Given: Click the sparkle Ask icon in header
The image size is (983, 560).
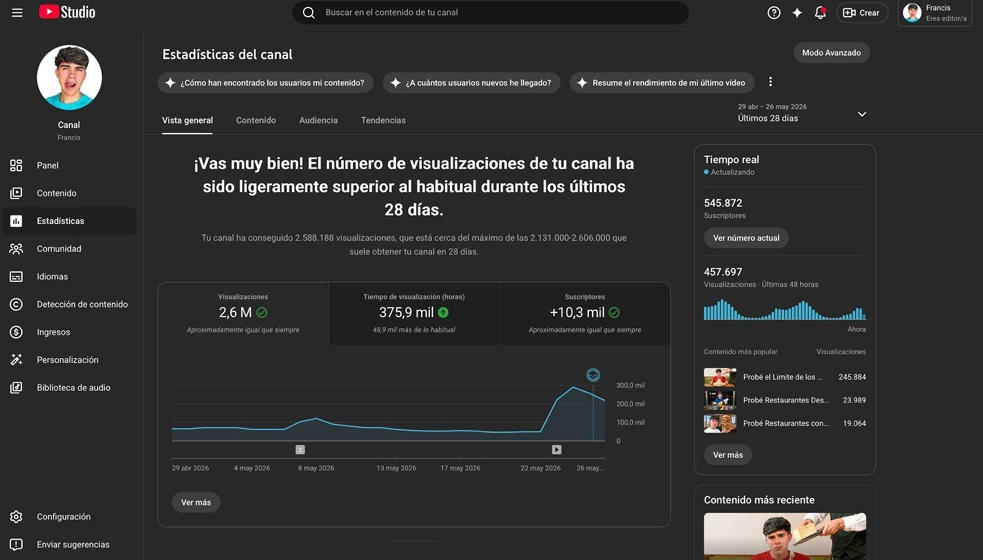Looking at the screenshot, I should (x=797, y=13).
